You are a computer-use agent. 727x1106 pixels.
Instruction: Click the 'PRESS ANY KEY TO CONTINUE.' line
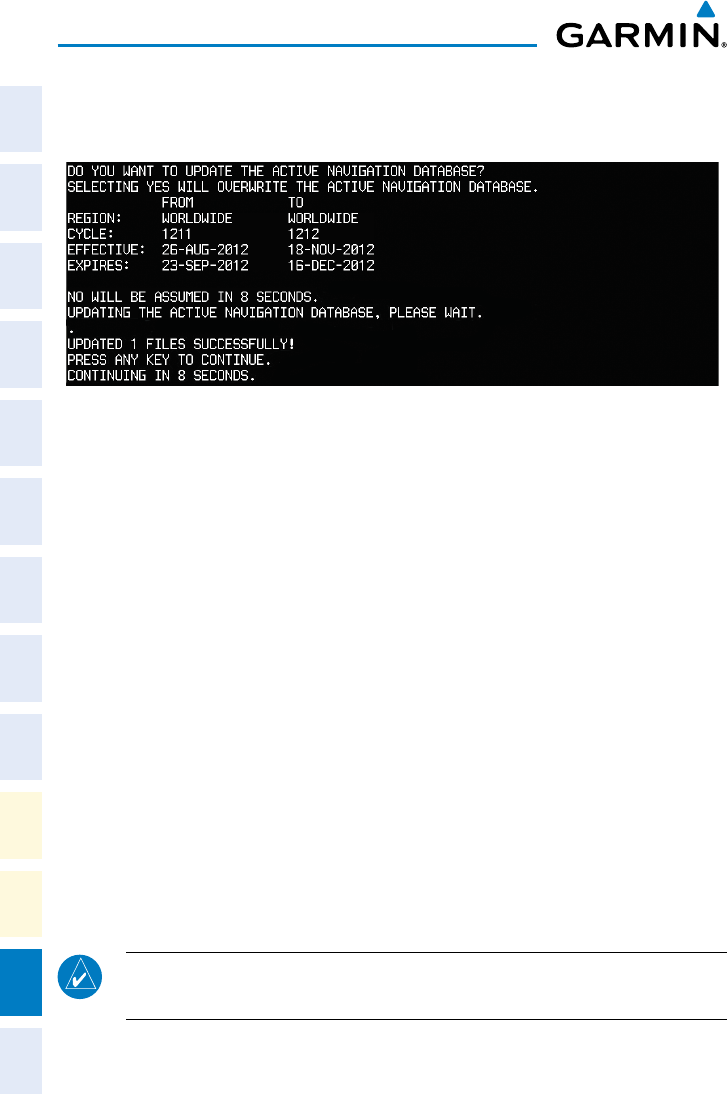tap(169, 360)
